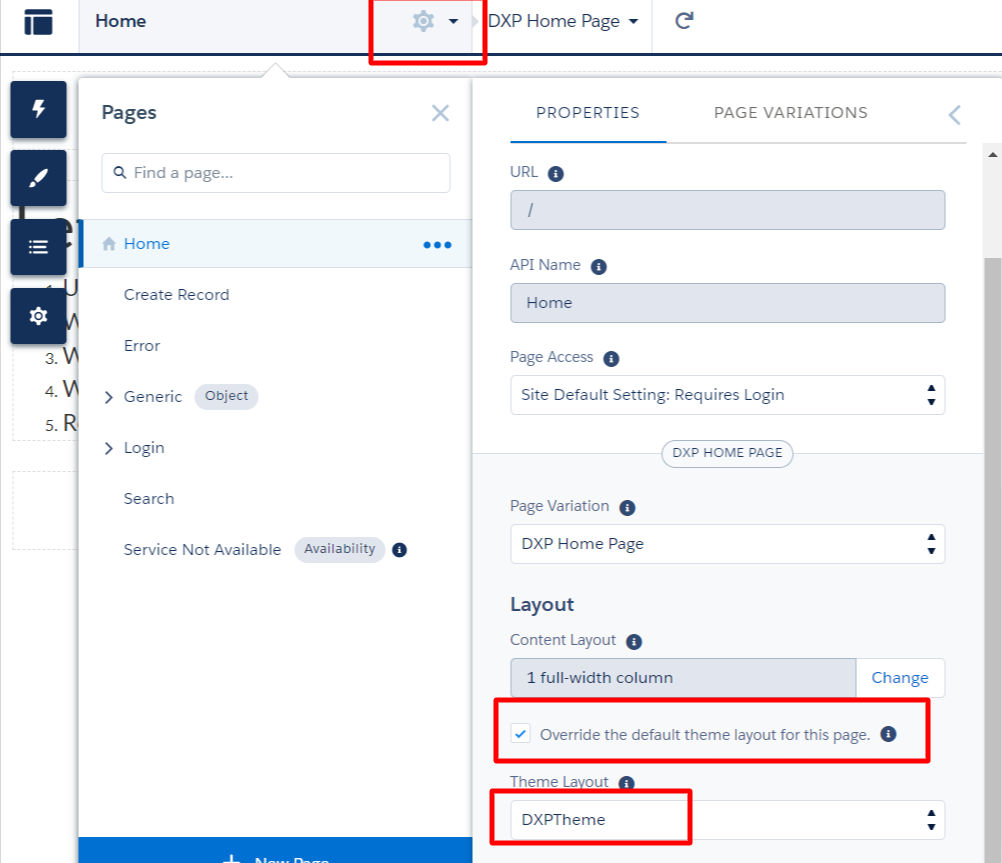Open the Theme Layout dropdown showing DXPTheme
This screenshot has height=863, width=1002.
click(727, 820)
